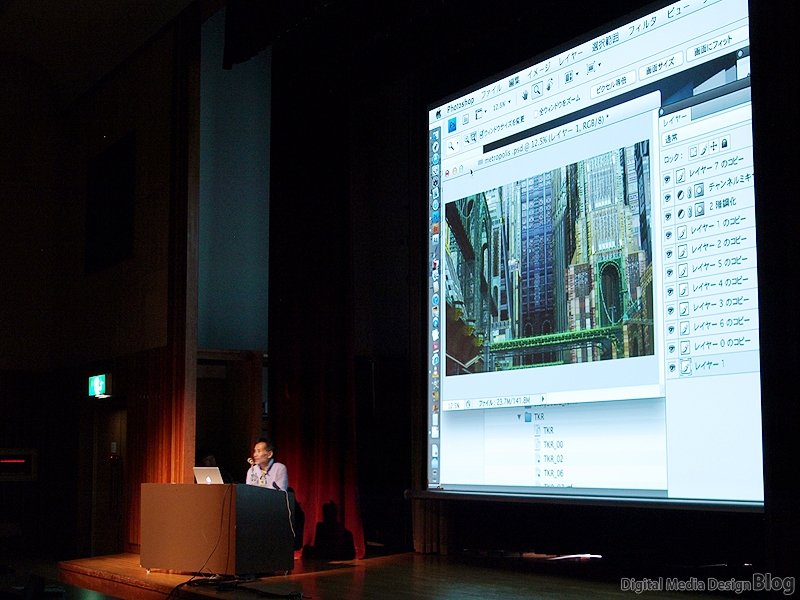Screen dimensions: 800x600
Task: Check the 全ウィンドウをズーム checkbox
Action: pyautogui.click(x=536, y=113)
